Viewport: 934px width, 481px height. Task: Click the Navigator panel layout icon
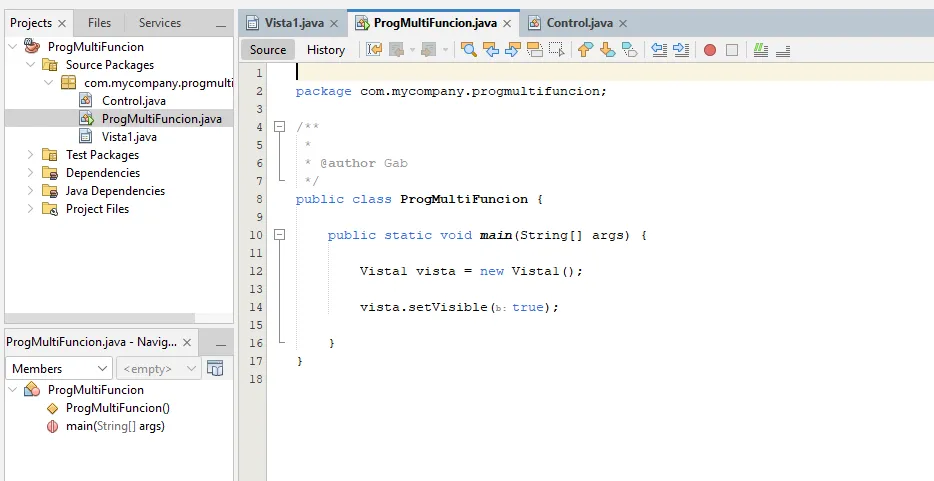coord(215,368)
